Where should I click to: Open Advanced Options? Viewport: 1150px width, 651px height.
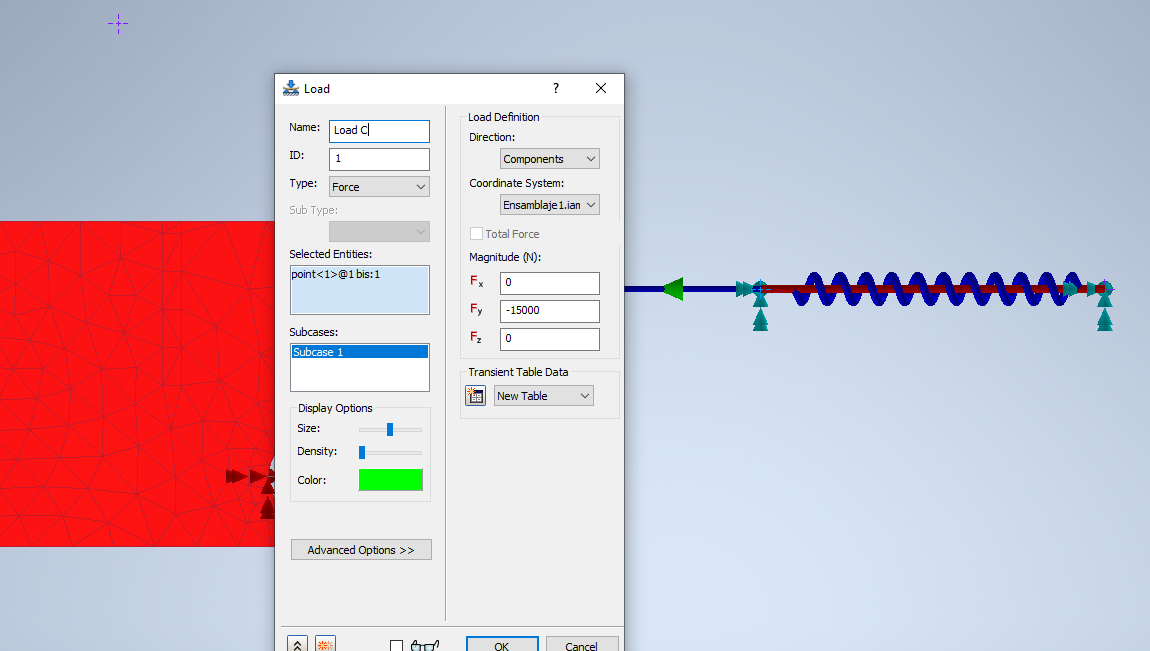click(x=360, y=549)
